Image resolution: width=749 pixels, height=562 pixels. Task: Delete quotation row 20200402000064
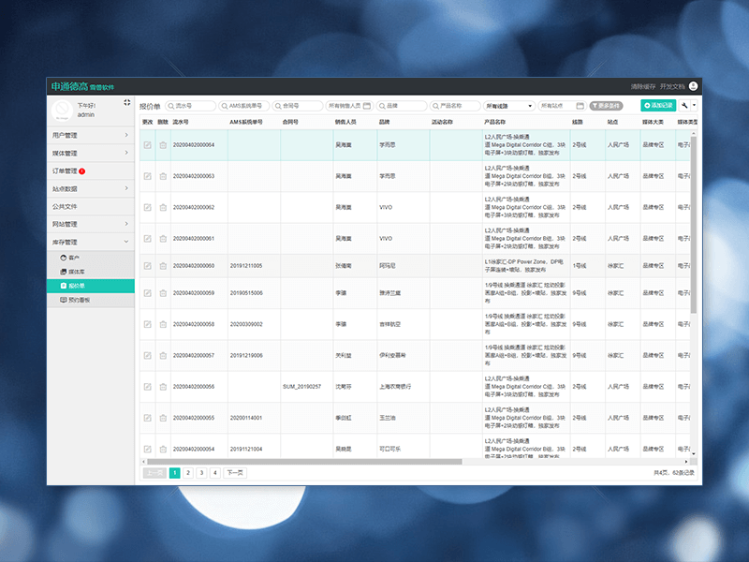pos(163,145)
